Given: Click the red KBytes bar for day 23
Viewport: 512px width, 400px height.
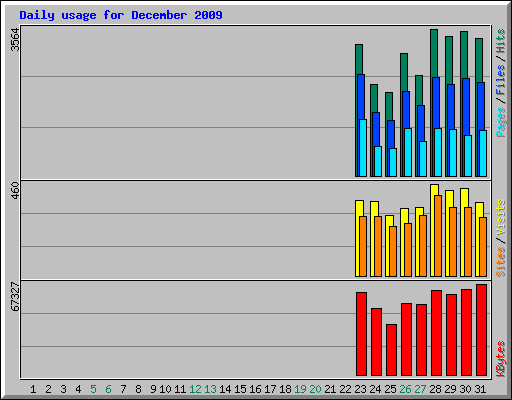Looking at the screenshot, I should tap(361, 334).
